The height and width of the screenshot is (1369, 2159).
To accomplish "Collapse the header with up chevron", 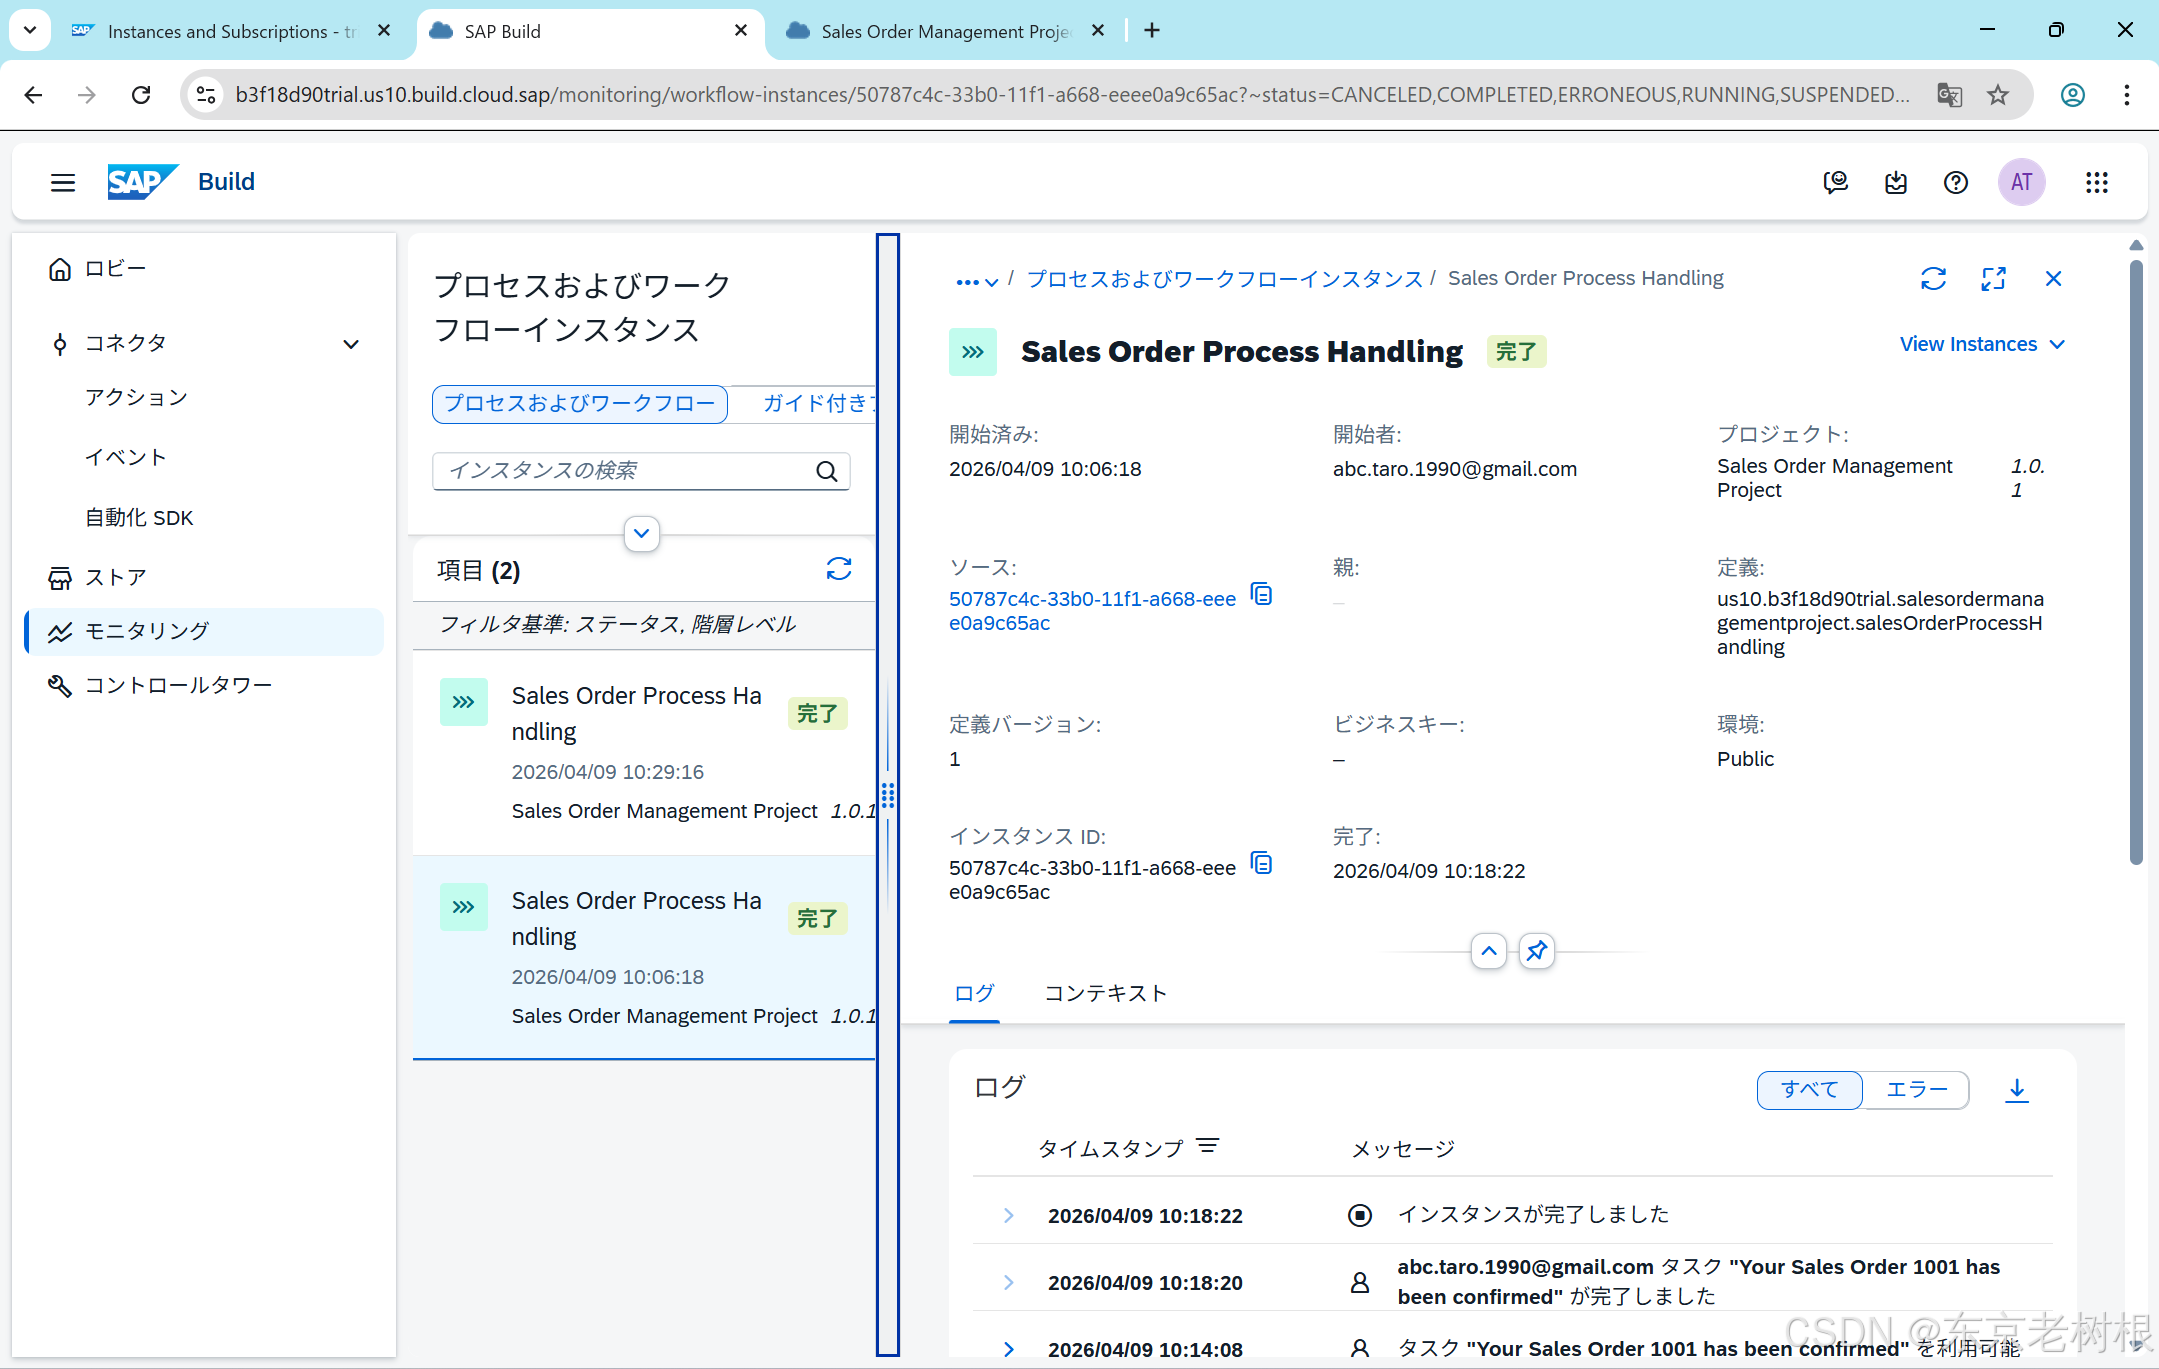I will (x=1488, y=951).
